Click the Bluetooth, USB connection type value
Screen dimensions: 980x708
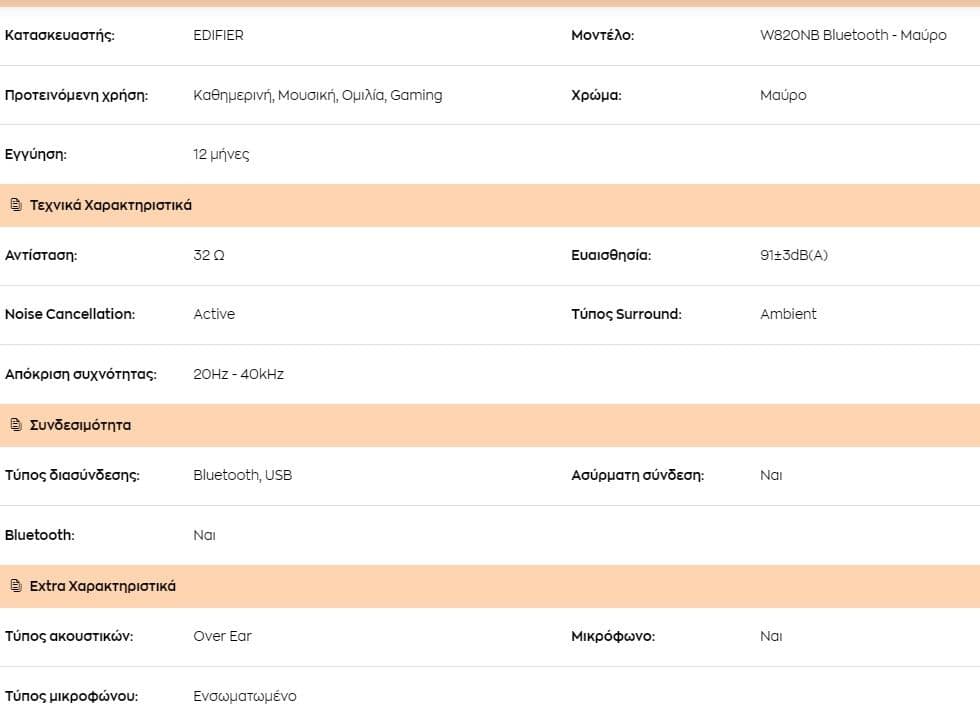click(x=242, y=475)
